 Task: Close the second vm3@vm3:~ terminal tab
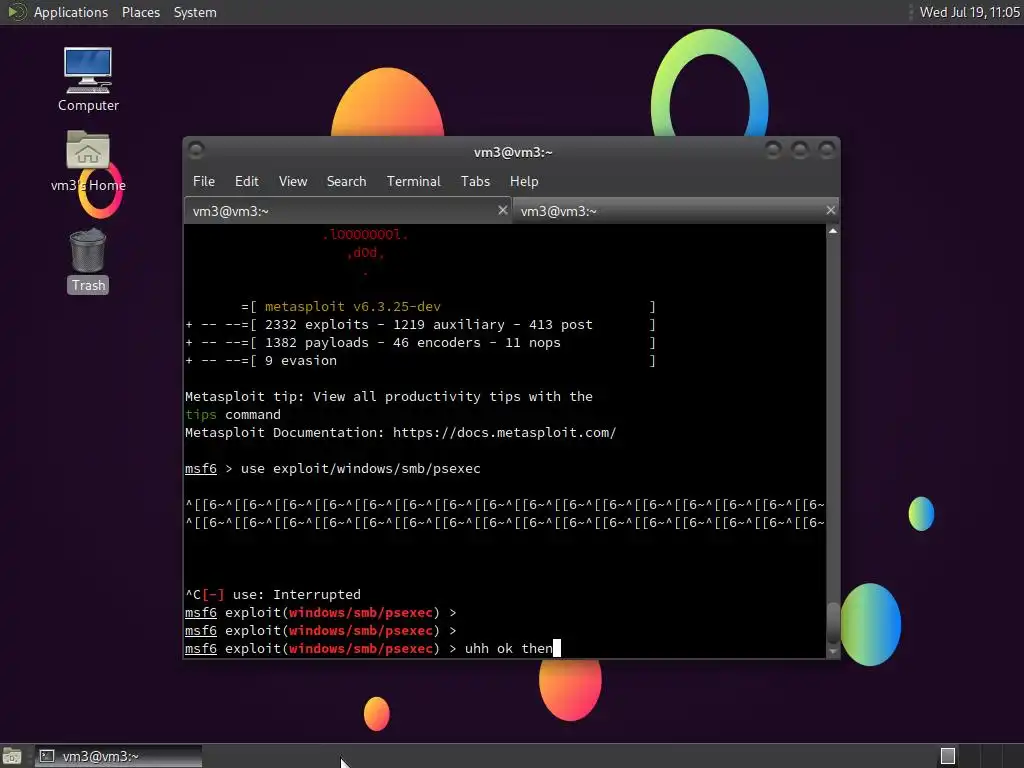tap(830, 210)
